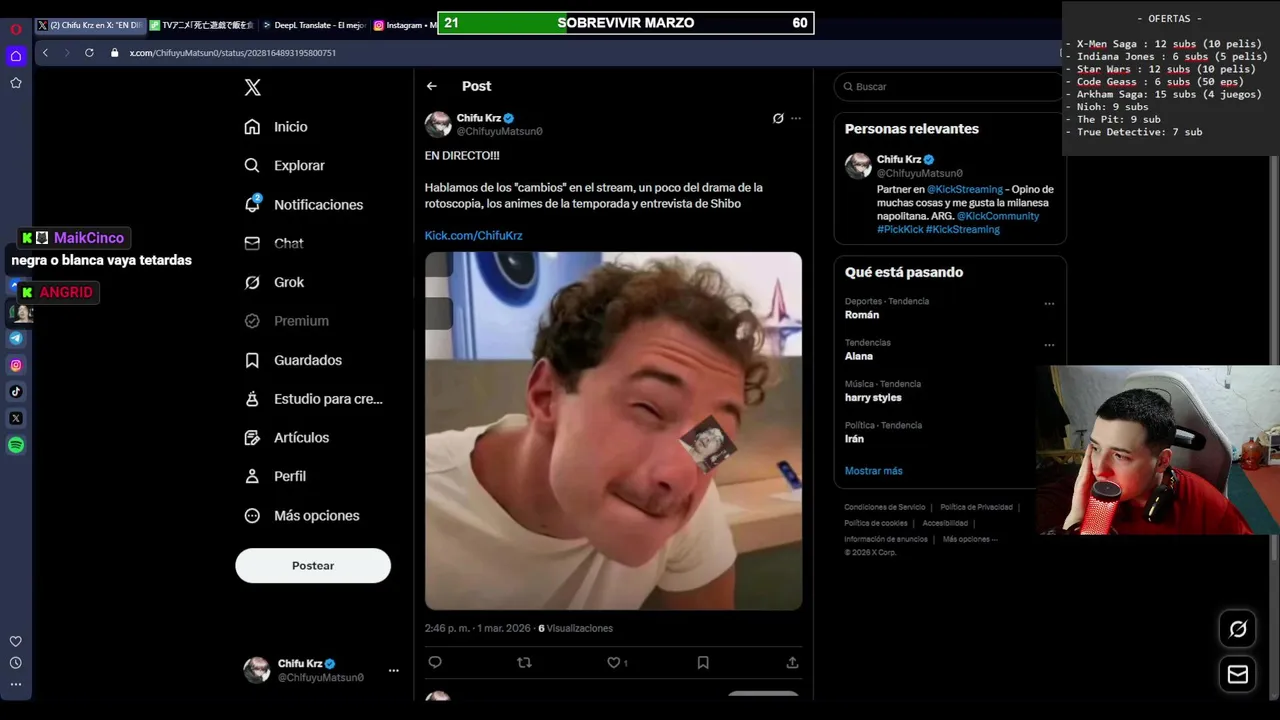This screenshot has width=1280, height=720.
Task: Click the x.com URL in the address bar
Action: pyautogui.click(x=233, y=53)
